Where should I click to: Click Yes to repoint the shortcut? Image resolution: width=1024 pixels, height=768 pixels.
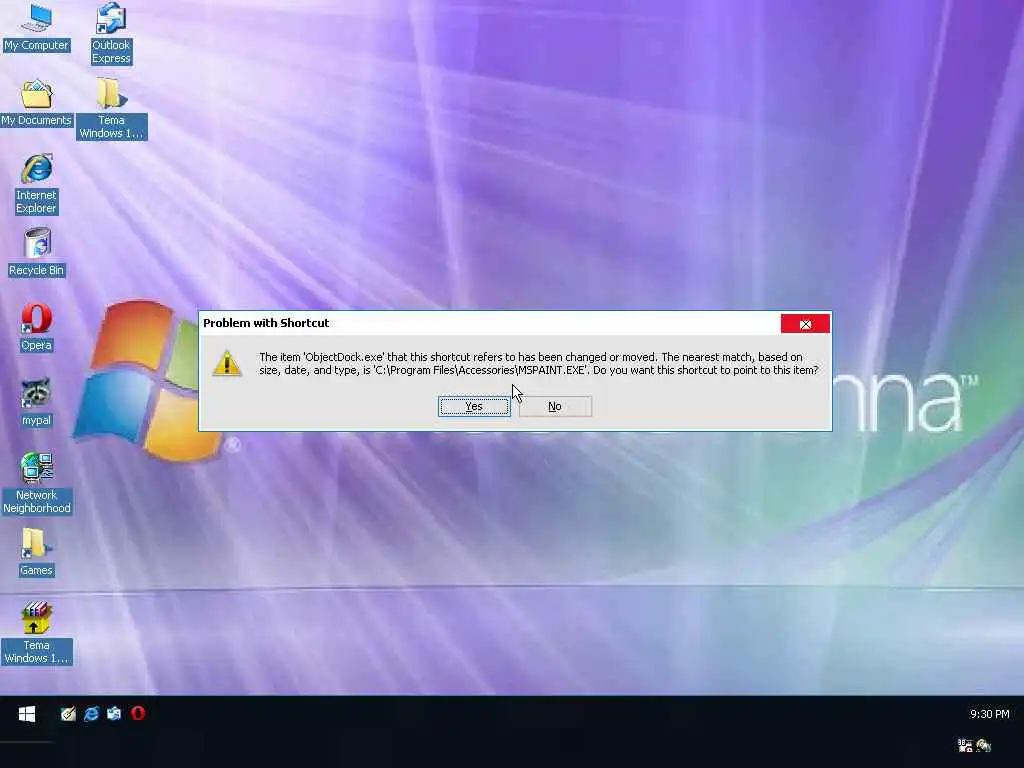pos(474,406)
